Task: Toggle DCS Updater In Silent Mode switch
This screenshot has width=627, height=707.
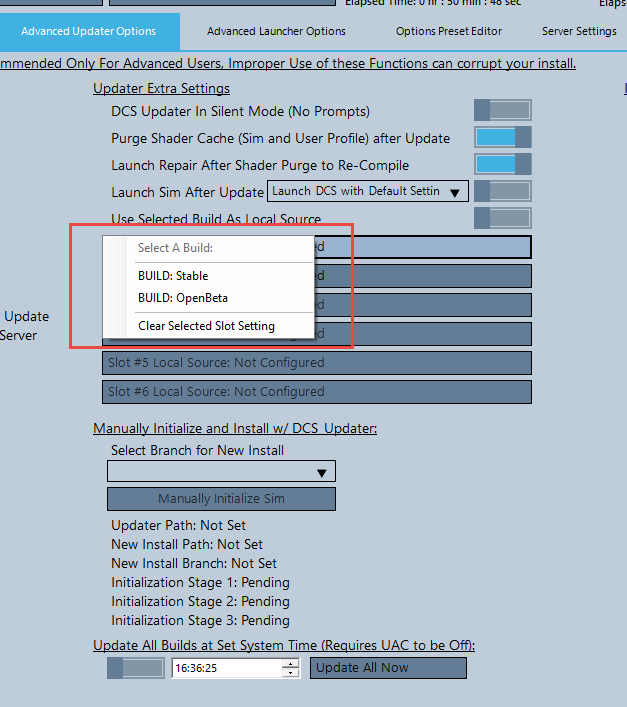Action: [503, 110]
